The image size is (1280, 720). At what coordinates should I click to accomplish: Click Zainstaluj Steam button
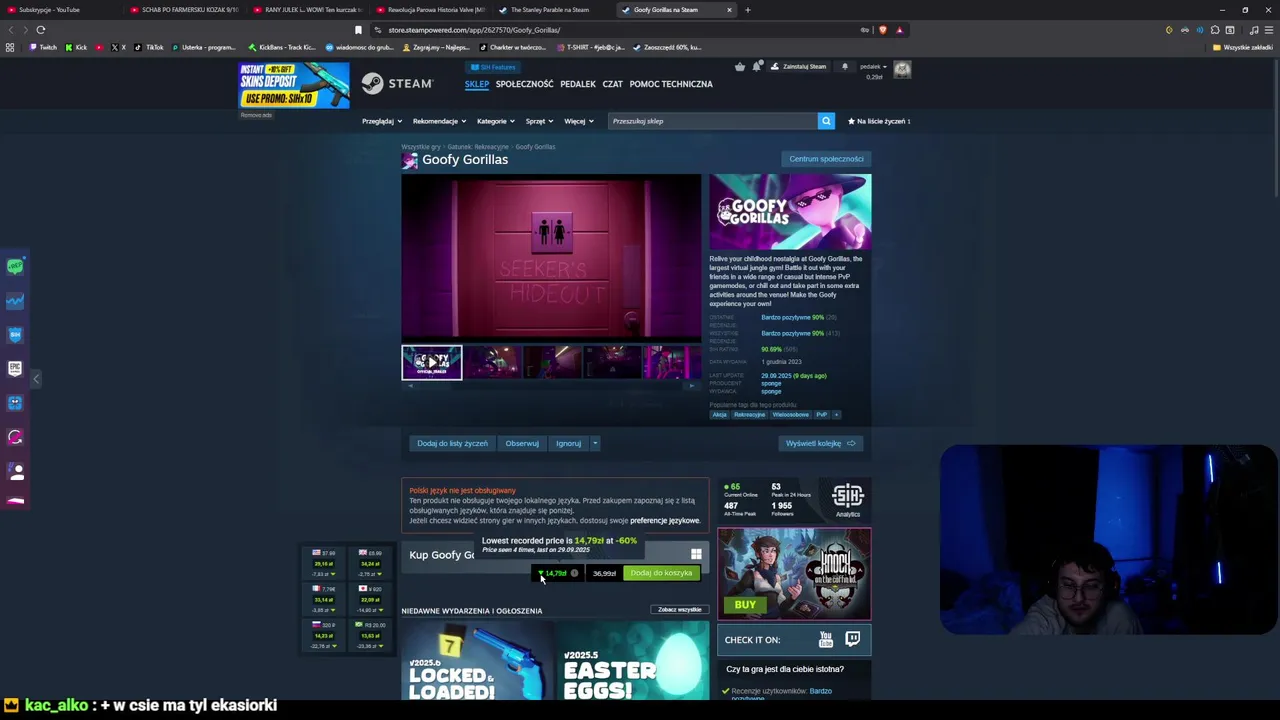798,67
